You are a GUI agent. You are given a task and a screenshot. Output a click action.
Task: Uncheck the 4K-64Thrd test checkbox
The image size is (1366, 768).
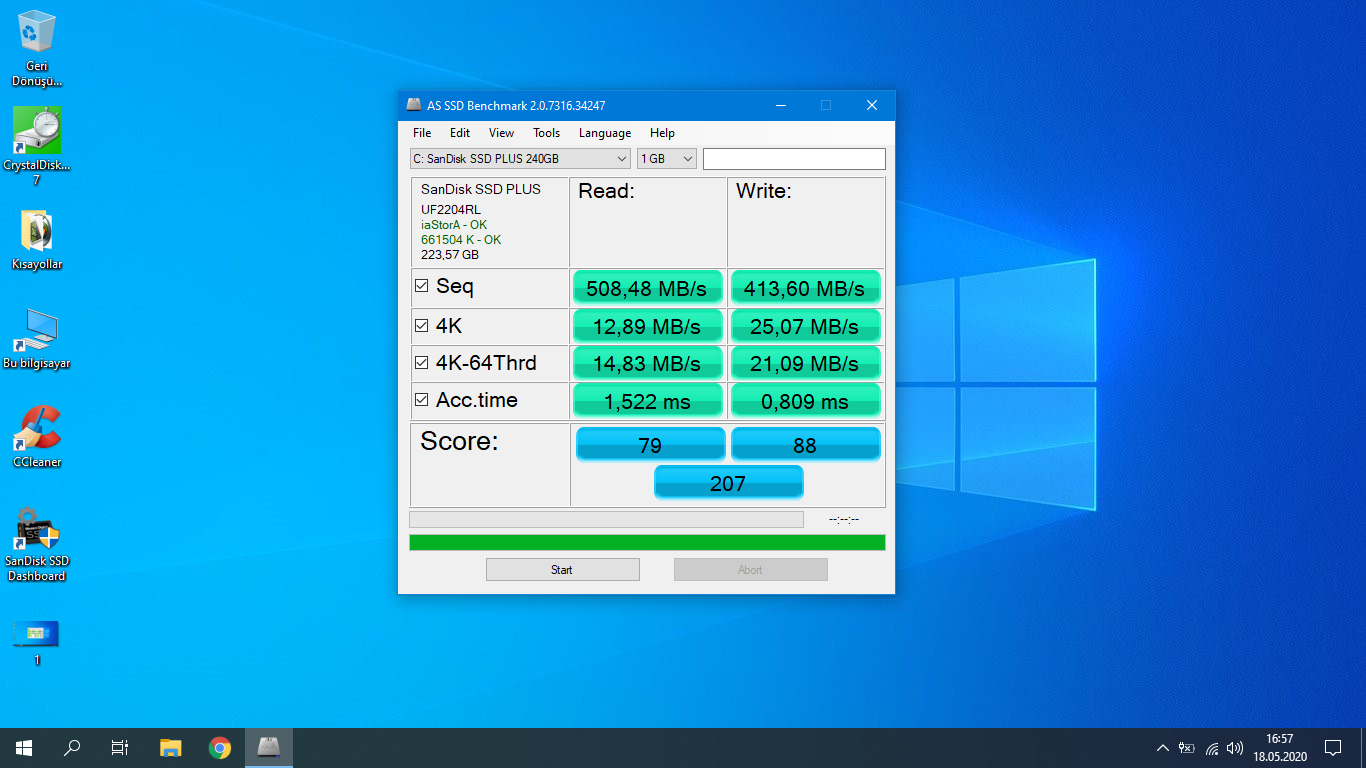pos(422,363)
